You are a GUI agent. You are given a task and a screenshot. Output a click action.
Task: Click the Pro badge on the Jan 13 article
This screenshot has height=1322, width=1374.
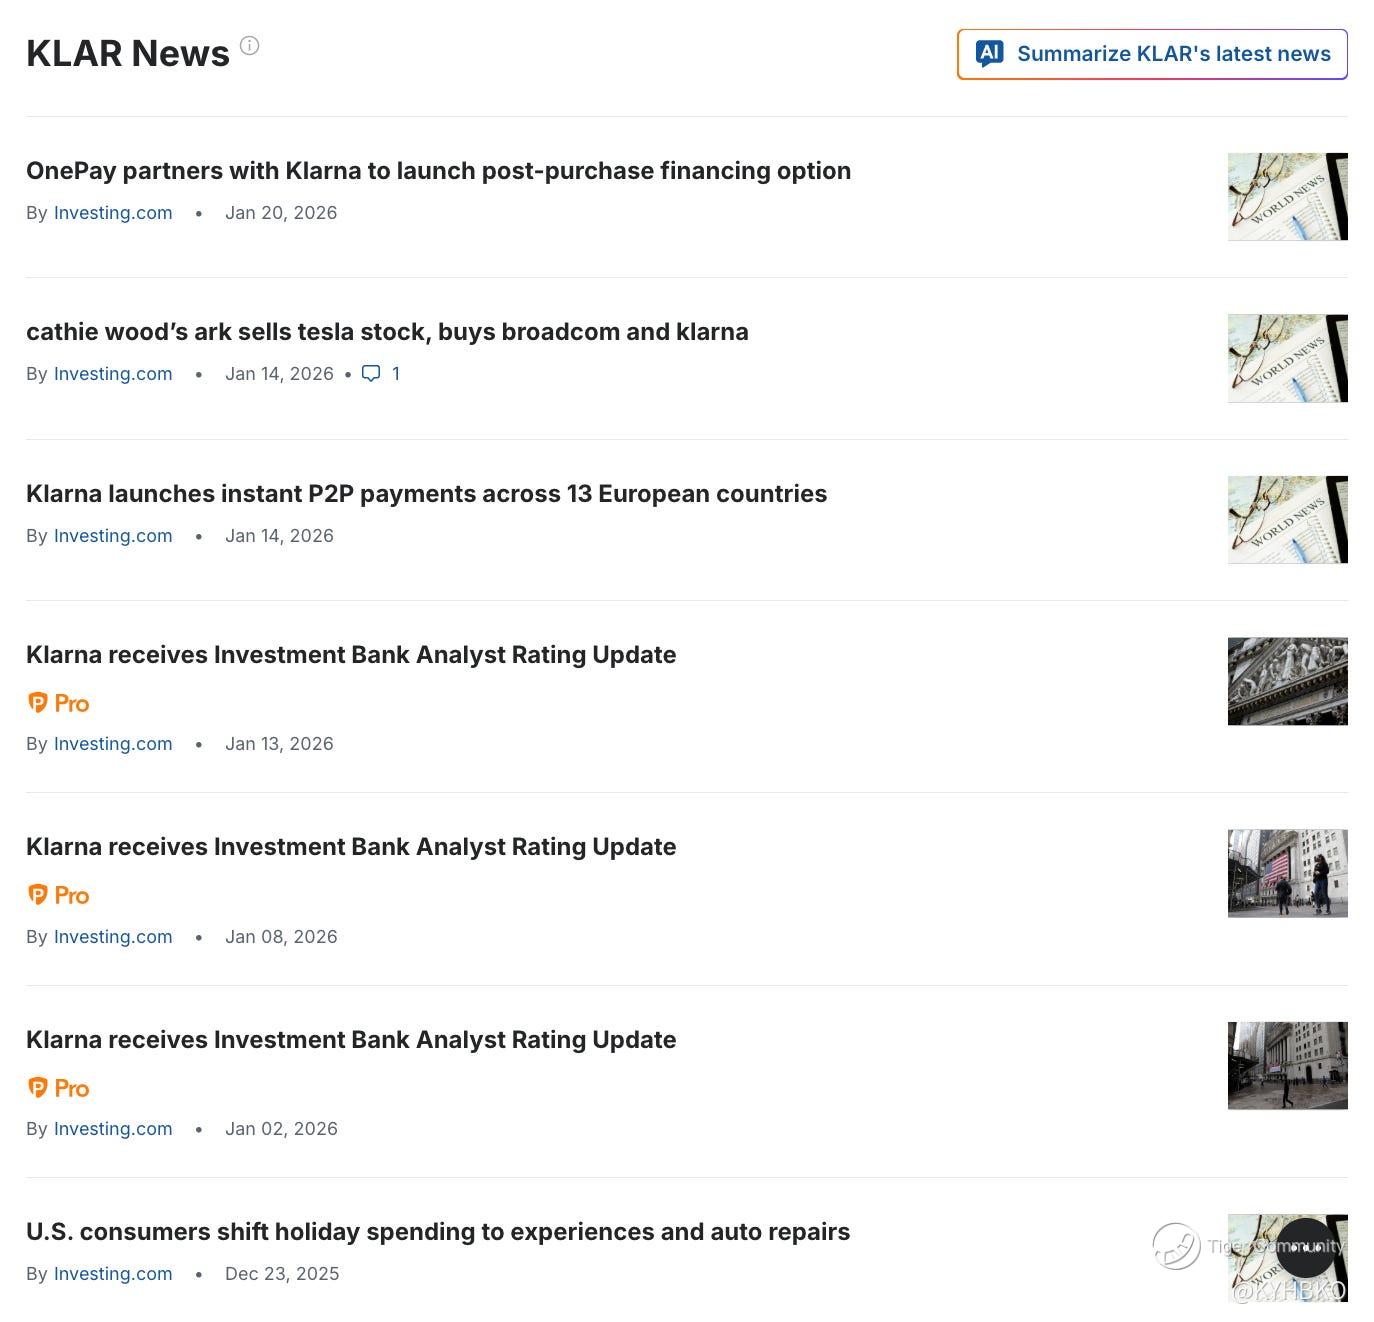click(x=58, y=703)
